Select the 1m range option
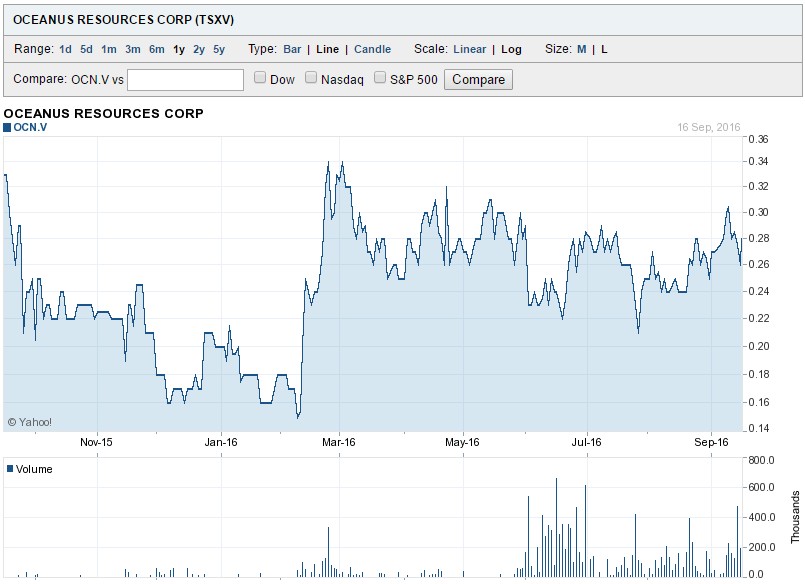Image resolution: width=805 pixels, height=584 pixels. 109,49
